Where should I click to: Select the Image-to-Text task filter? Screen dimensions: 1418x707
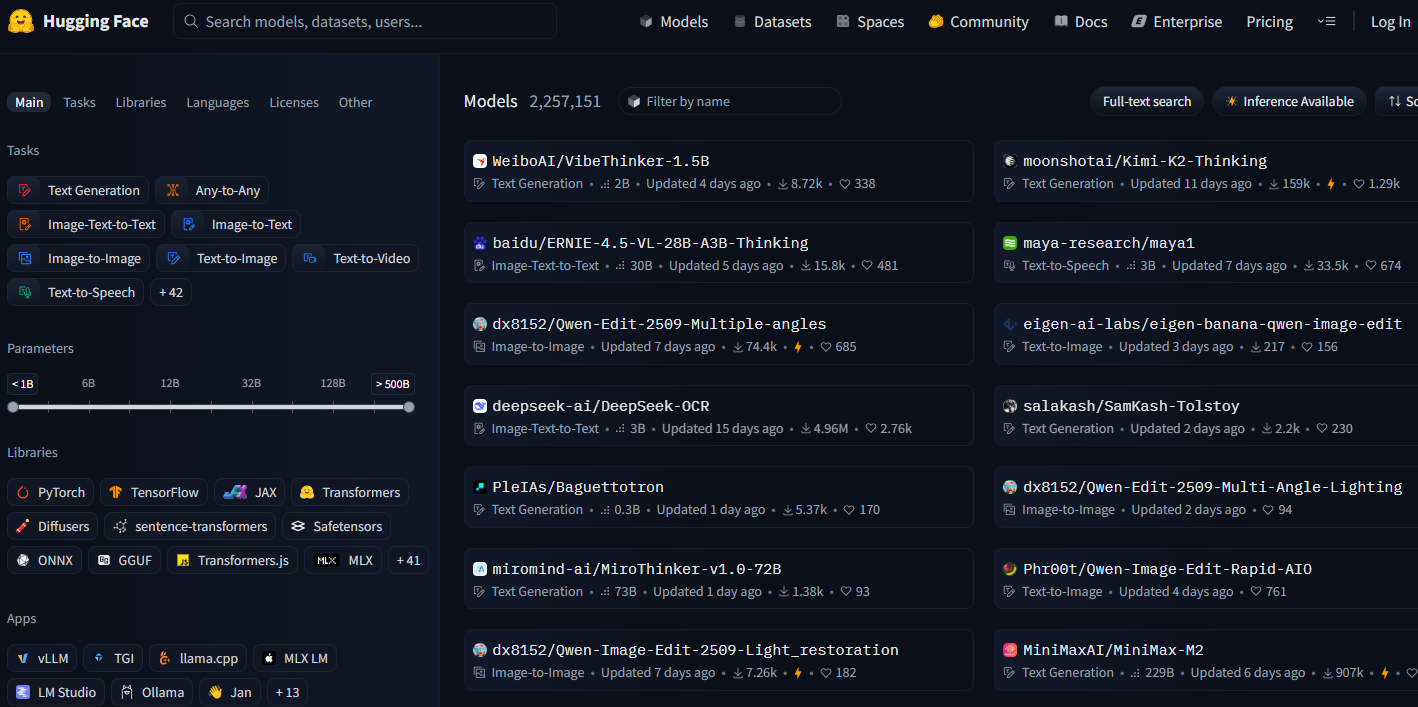236,224
